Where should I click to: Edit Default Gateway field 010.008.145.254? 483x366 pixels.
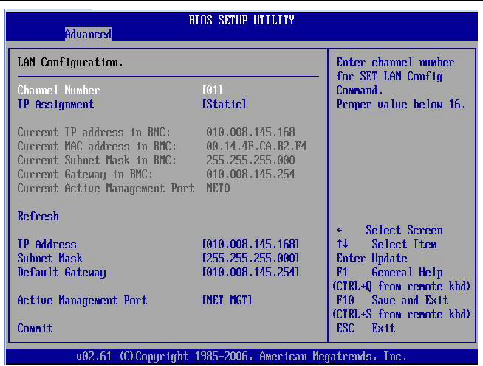click(251, 272)
